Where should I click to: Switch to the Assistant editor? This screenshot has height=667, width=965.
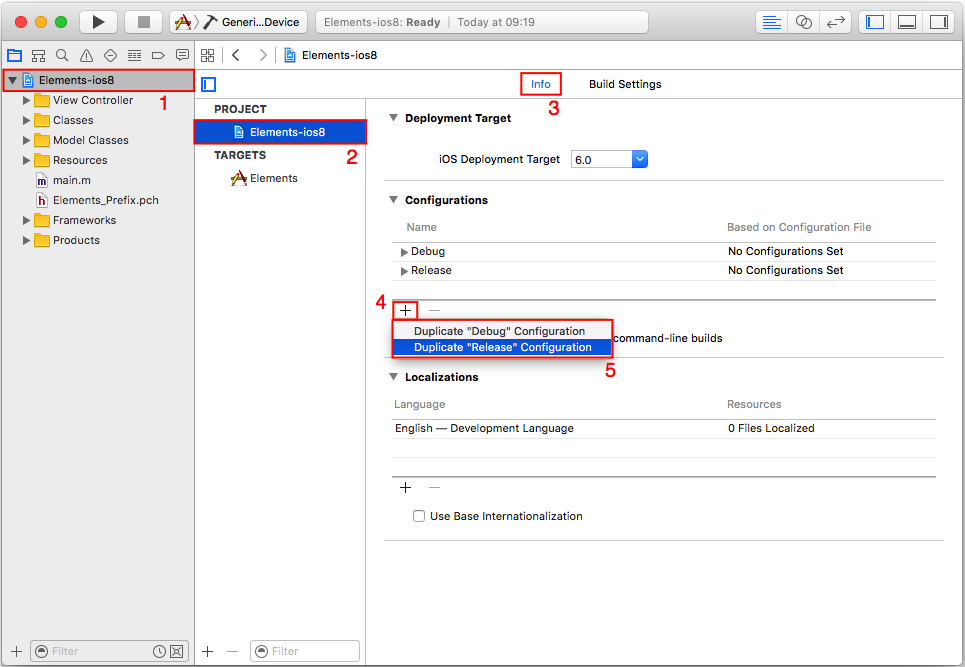[x=803, y=21]
